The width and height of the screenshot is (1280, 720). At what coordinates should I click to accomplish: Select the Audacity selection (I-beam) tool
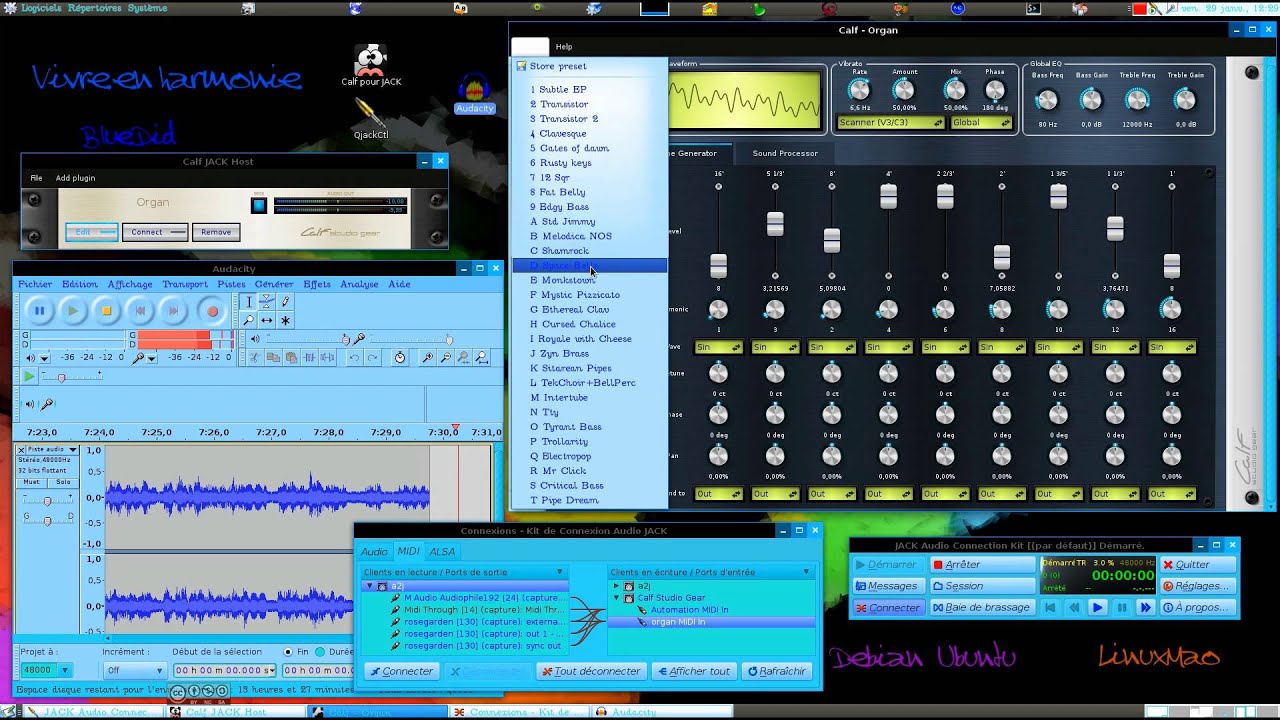click(x=249, y=302)
